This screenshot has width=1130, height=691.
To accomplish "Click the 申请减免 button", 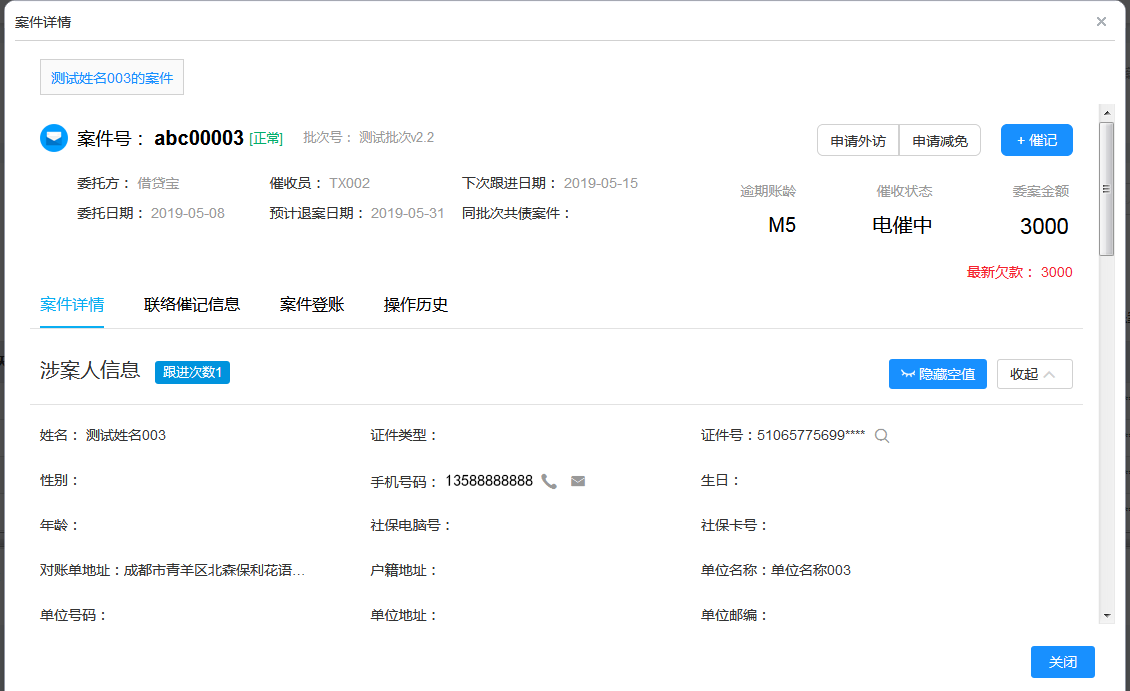I will tap(940, 141).
